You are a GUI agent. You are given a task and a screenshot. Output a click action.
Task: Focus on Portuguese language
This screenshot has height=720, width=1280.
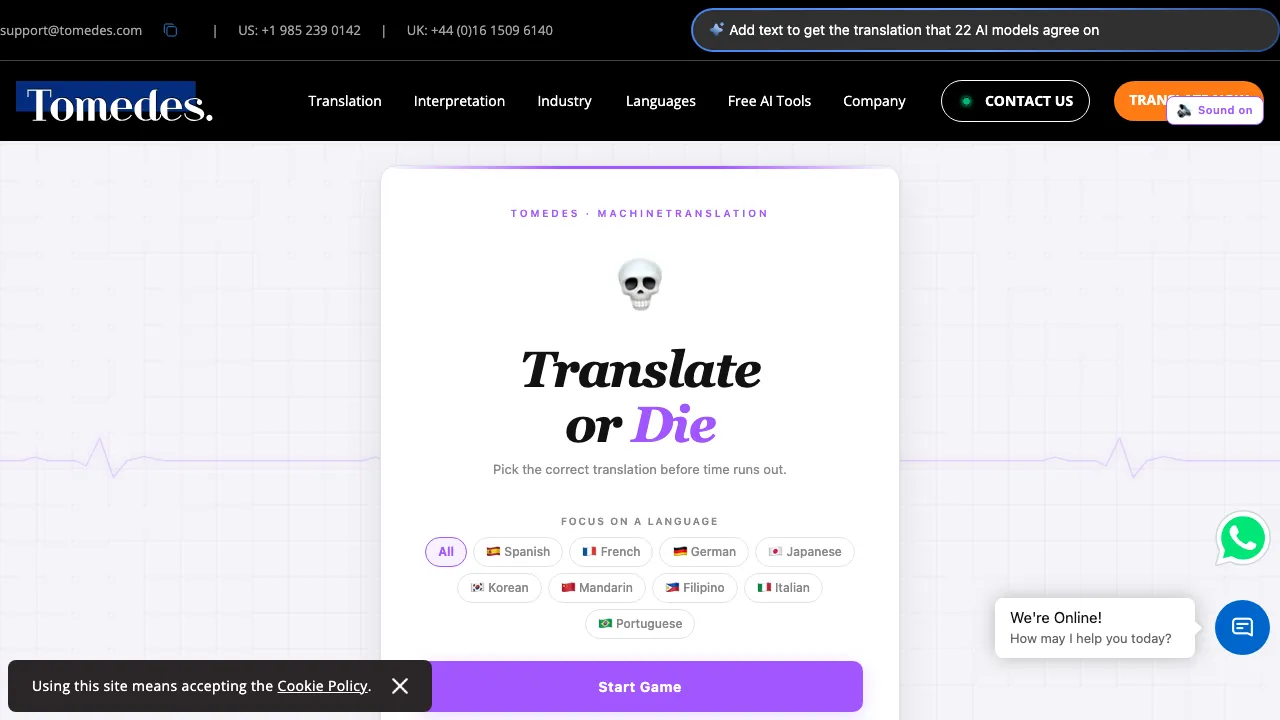(x=640, y=624)
